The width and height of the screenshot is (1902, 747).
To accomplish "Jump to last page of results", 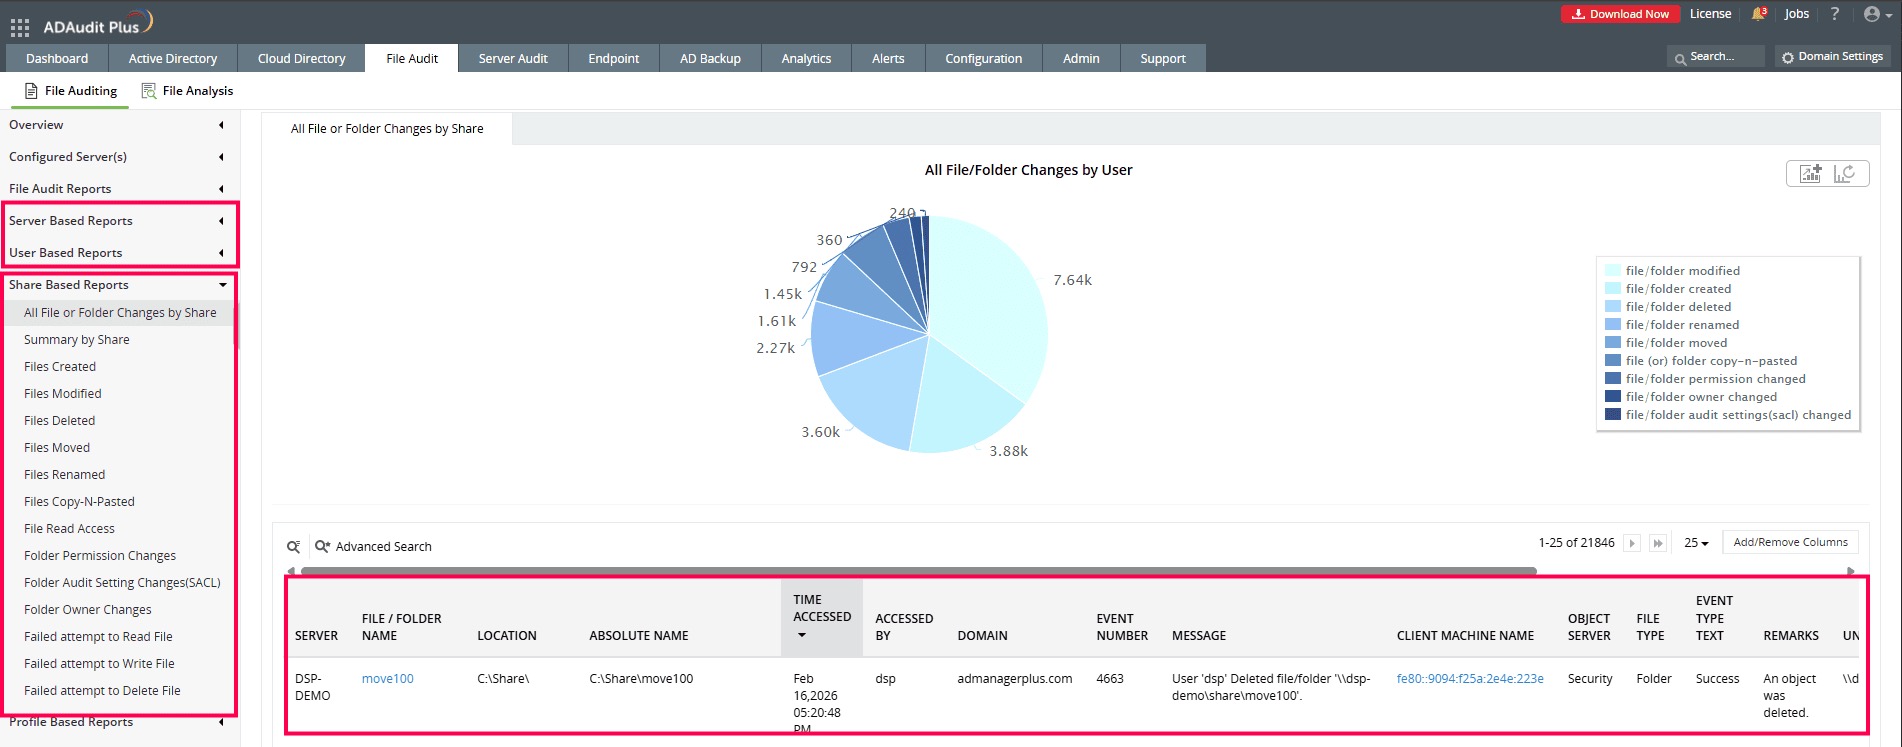I will tap(1658, 543).
